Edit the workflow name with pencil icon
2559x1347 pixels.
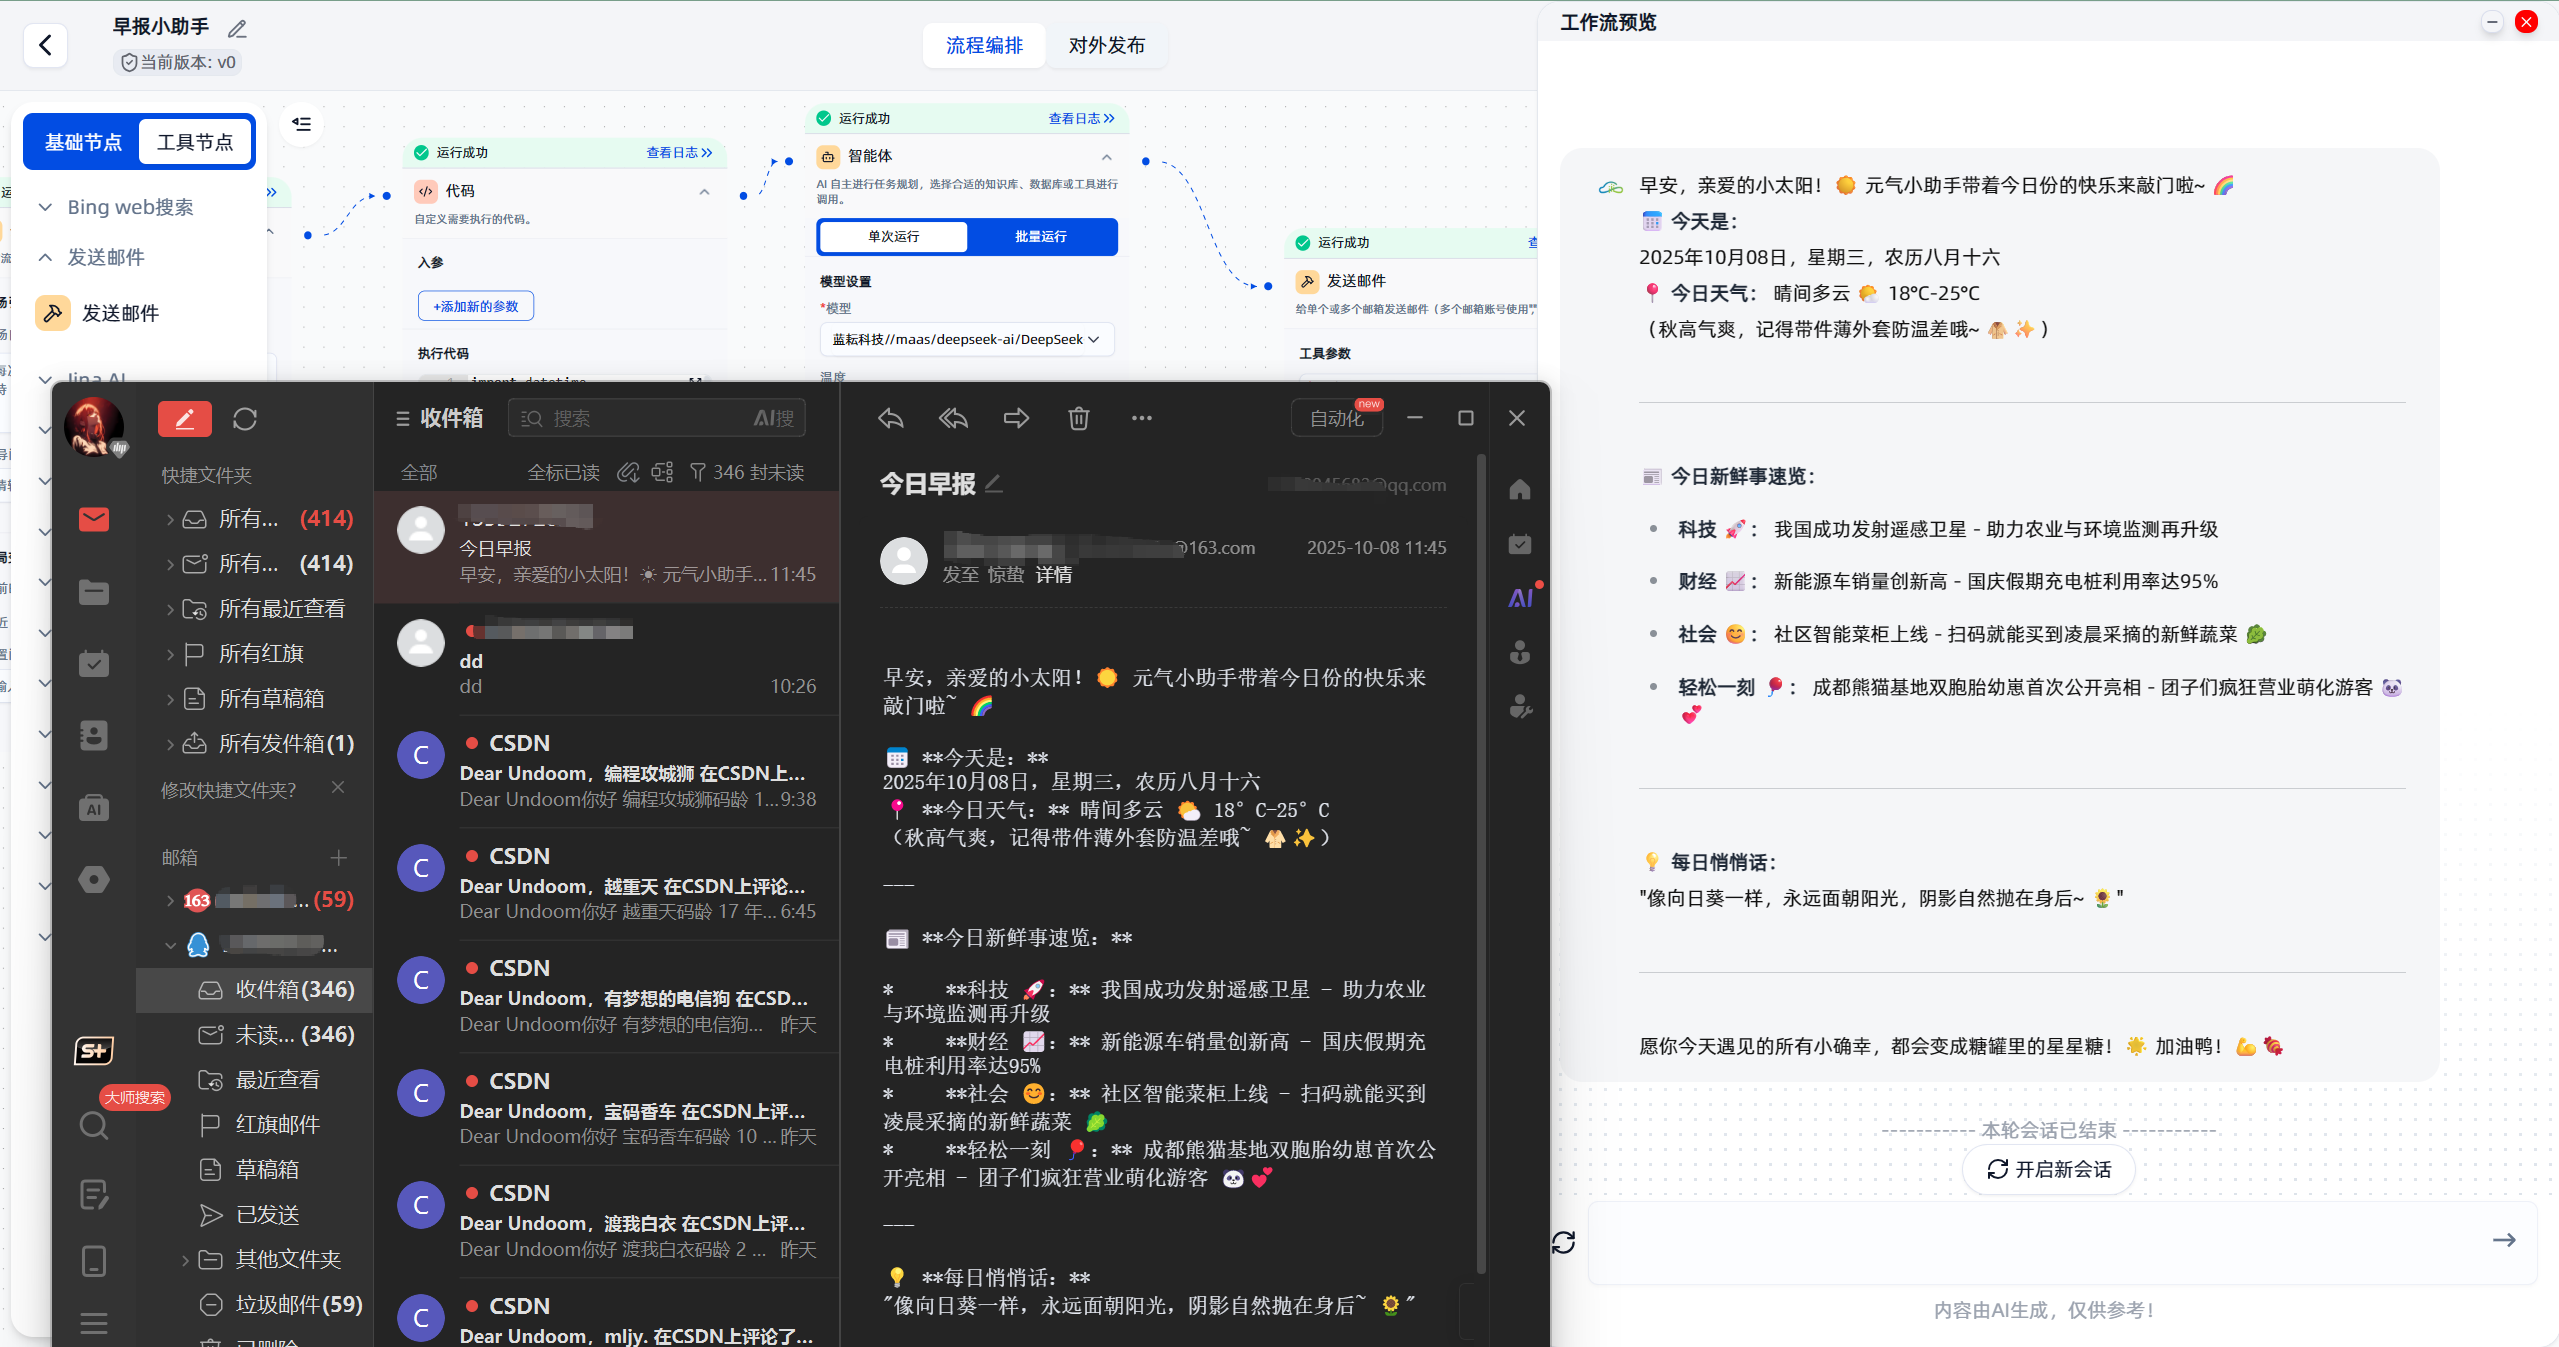(237, 29)
